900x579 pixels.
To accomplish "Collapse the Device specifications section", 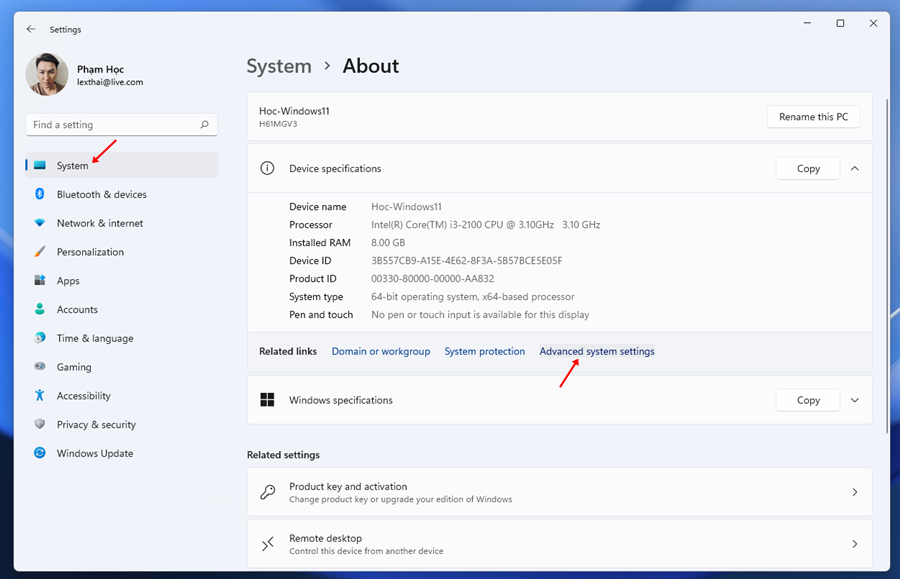I will click(855, 168).
